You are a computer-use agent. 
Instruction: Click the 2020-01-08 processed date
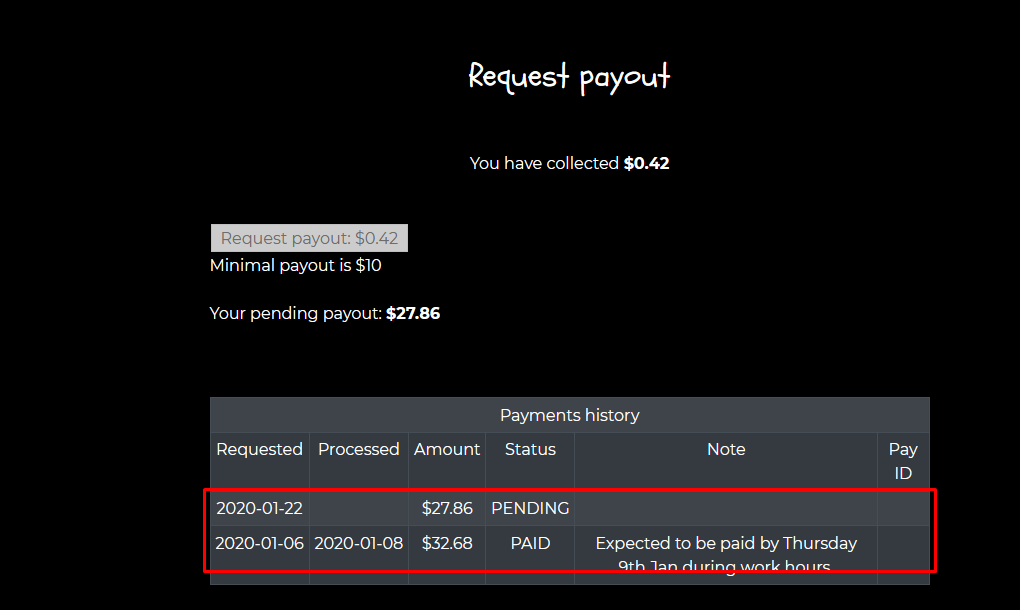pyautogui.click(x=358, y=543)
